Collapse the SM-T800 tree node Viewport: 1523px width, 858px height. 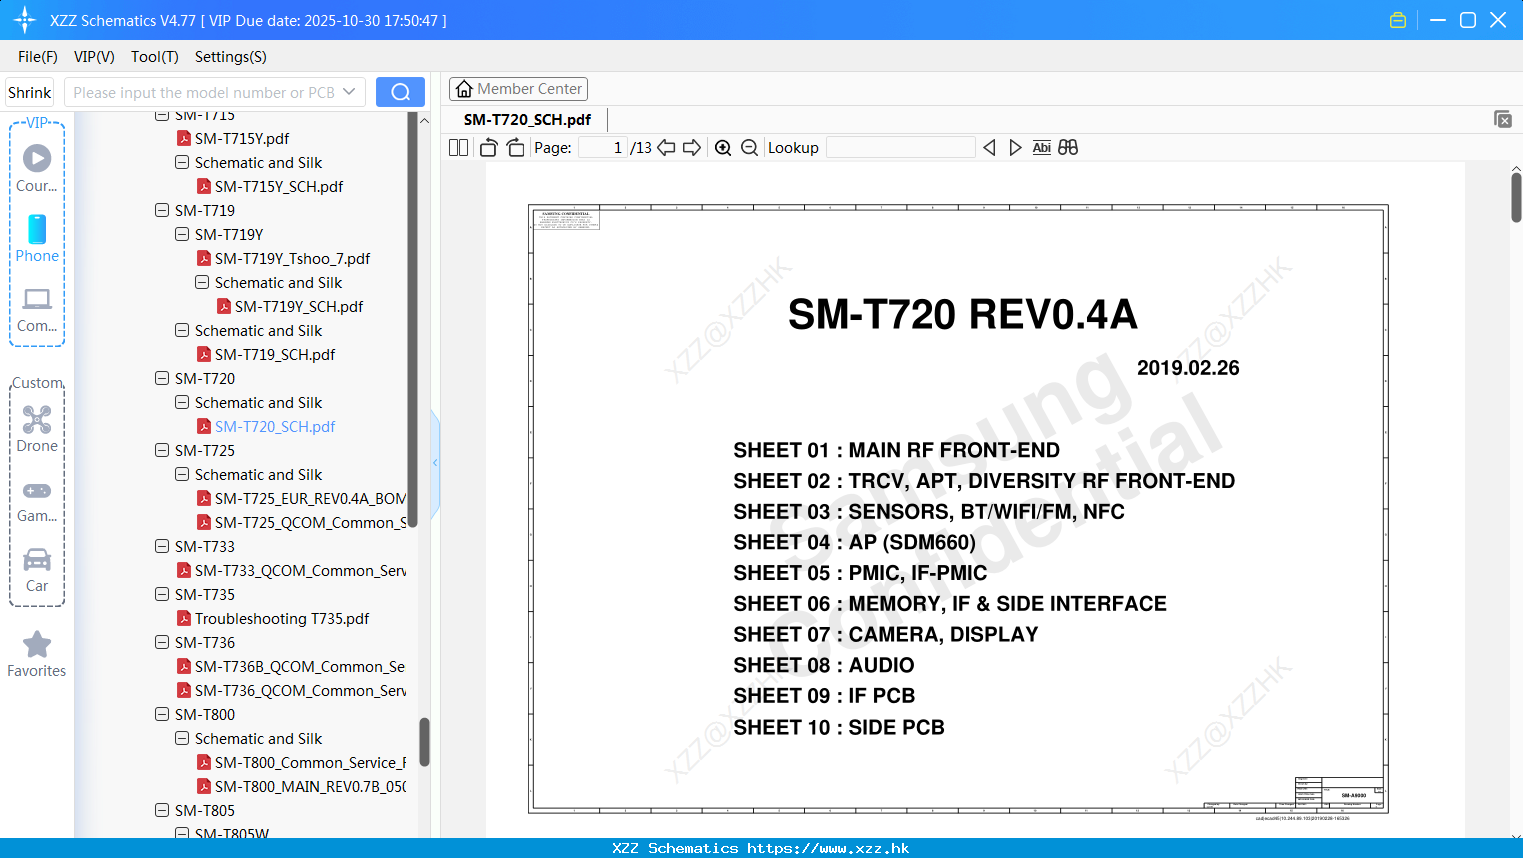point(162,714)
